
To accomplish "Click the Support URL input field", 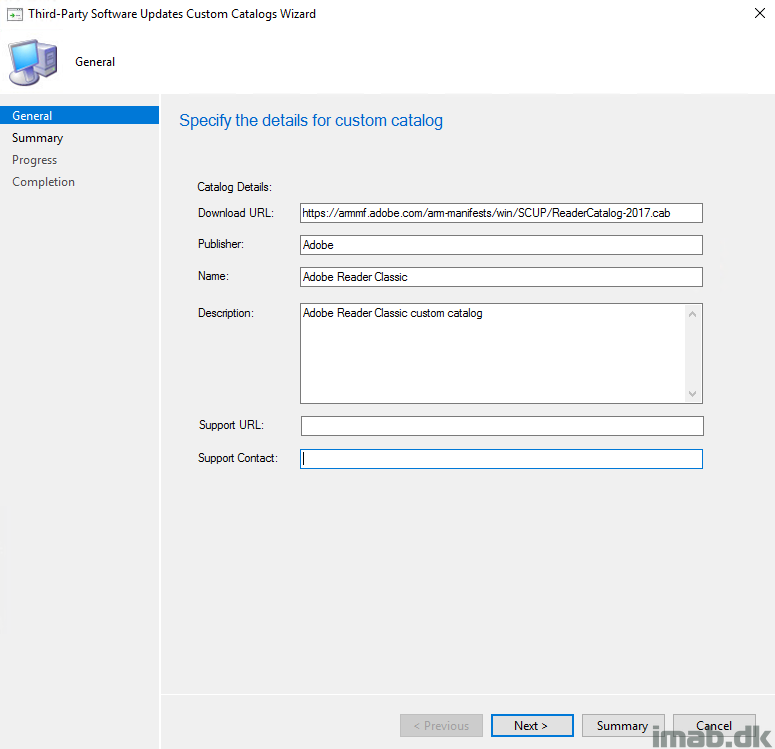I will click(502, 426).
